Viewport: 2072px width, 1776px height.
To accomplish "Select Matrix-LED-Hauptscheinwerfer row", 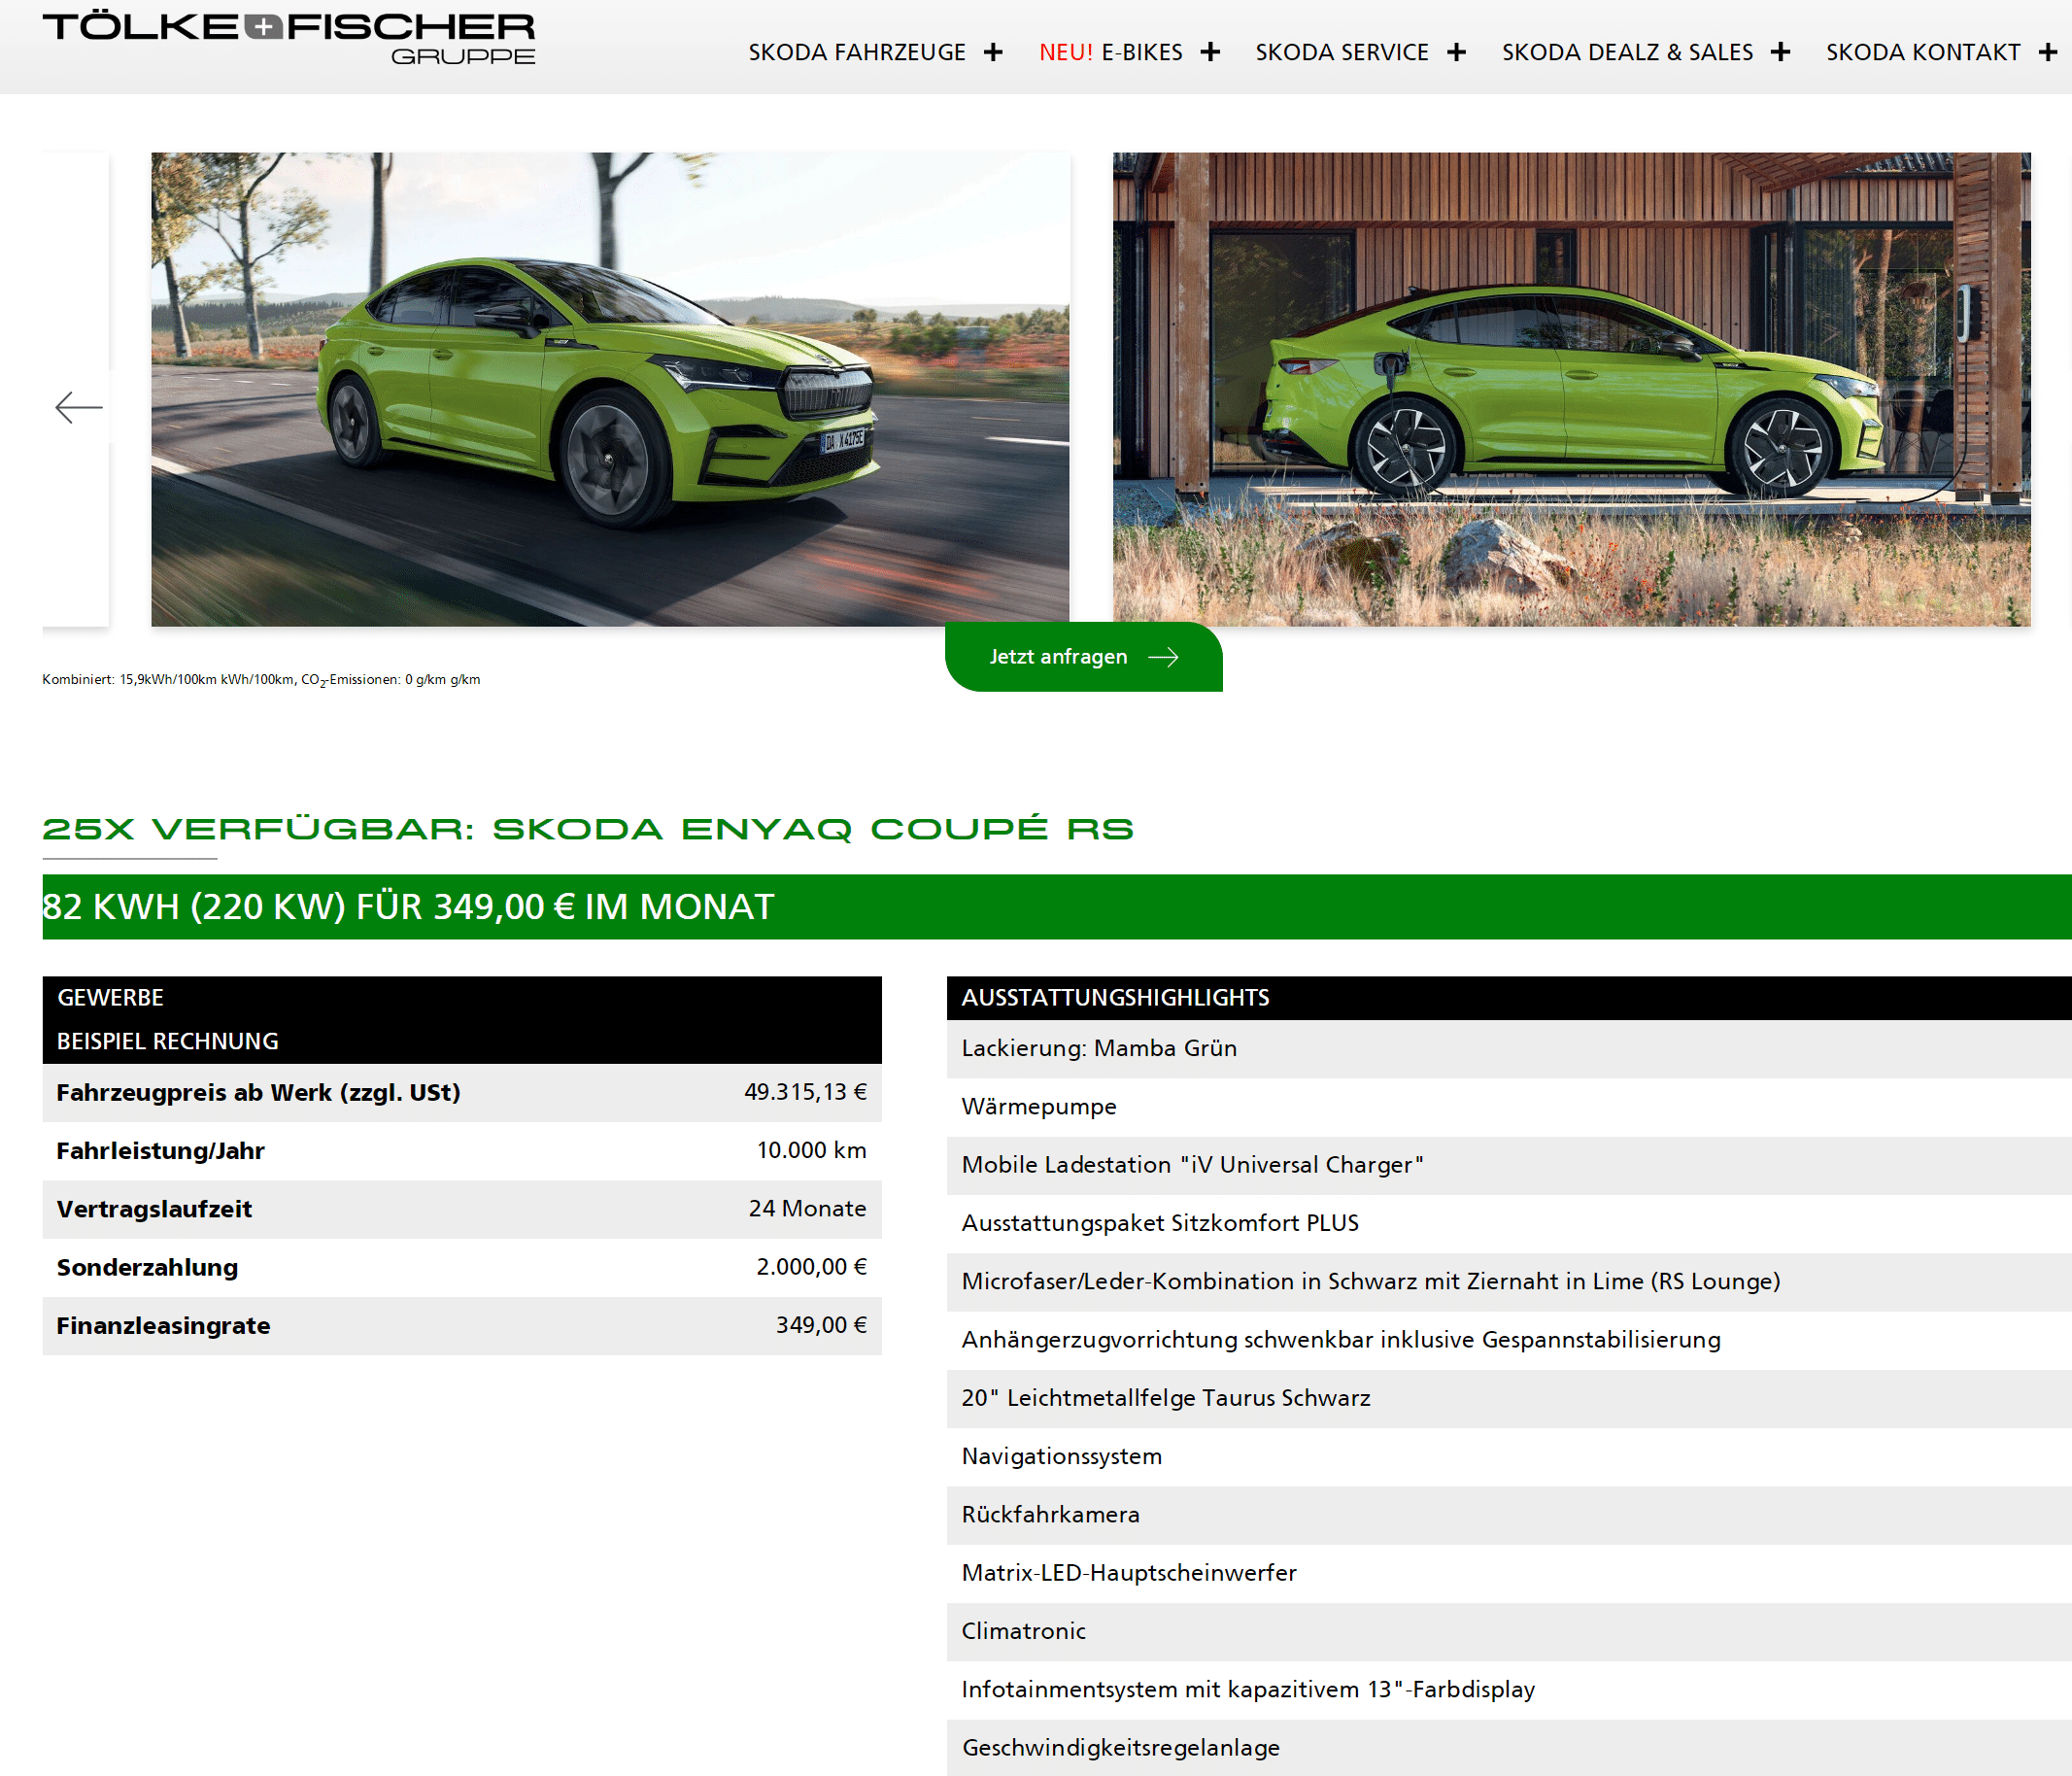I will (1509, 1573).
